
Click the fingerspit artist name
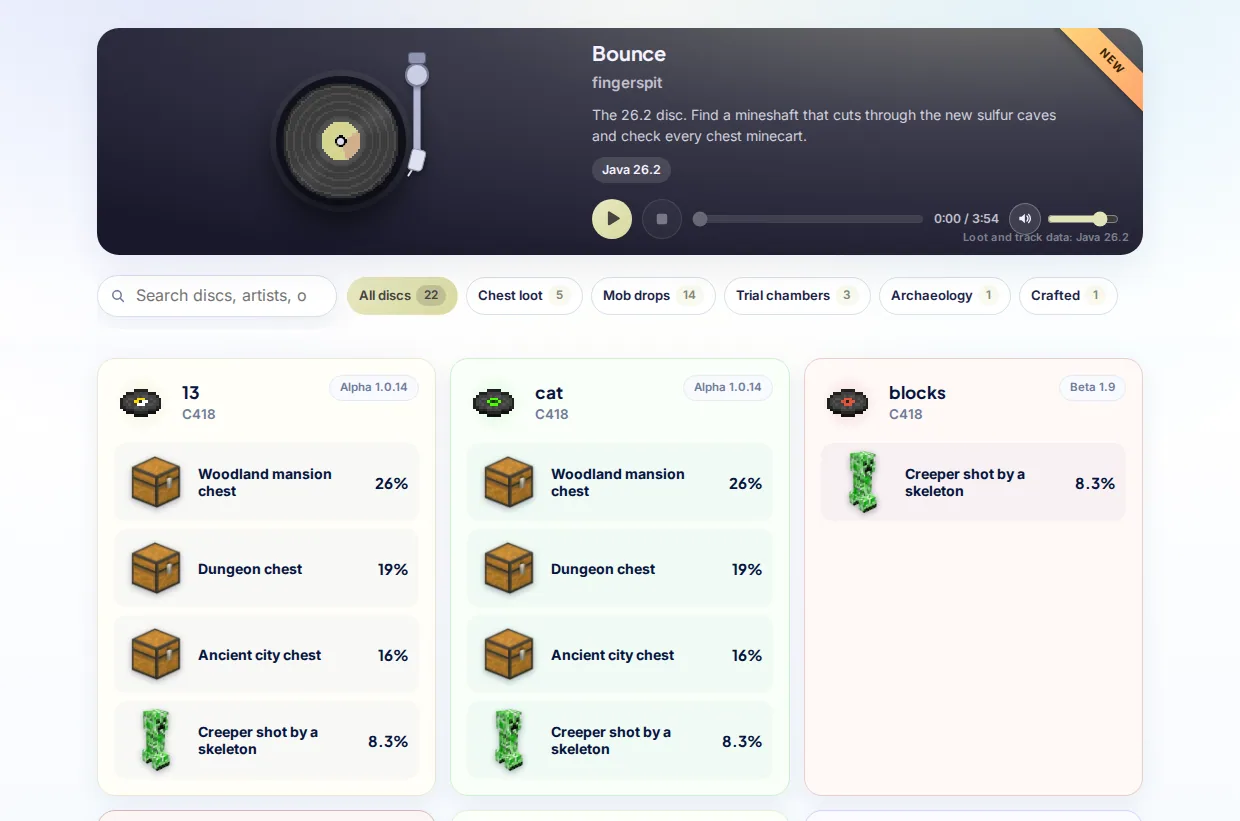coord(627,83)
